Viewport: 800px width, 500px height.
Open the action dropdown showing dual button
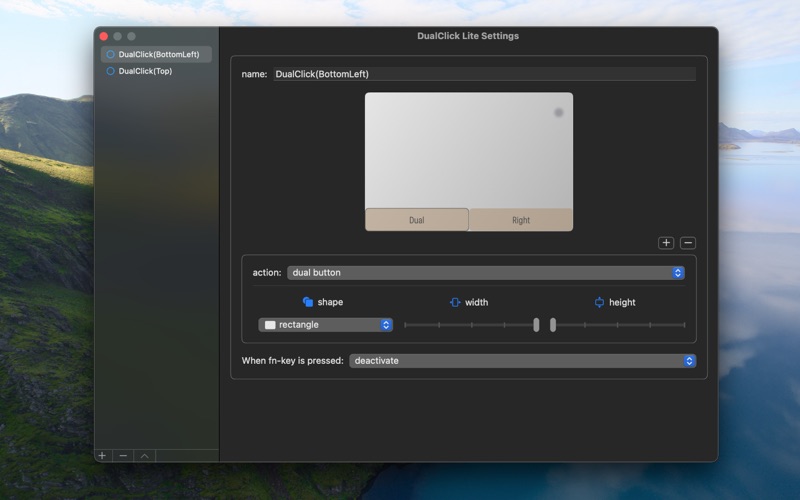(x=486, y=272)
